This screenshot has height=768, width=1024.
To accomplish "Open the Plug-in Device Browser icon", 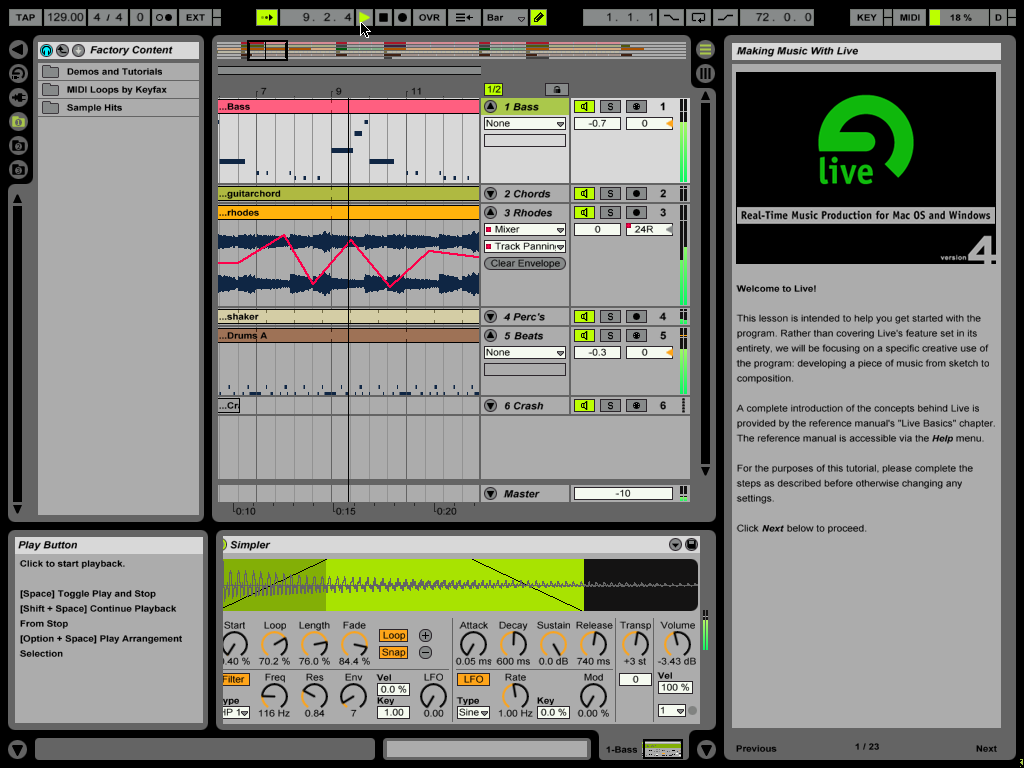I will click(x=18, y=97).
